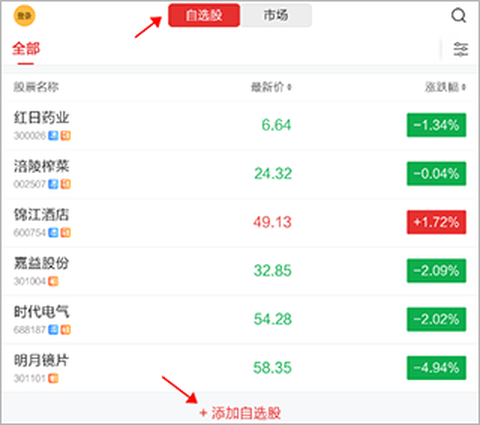Click stock code 300026

(30, 136)
